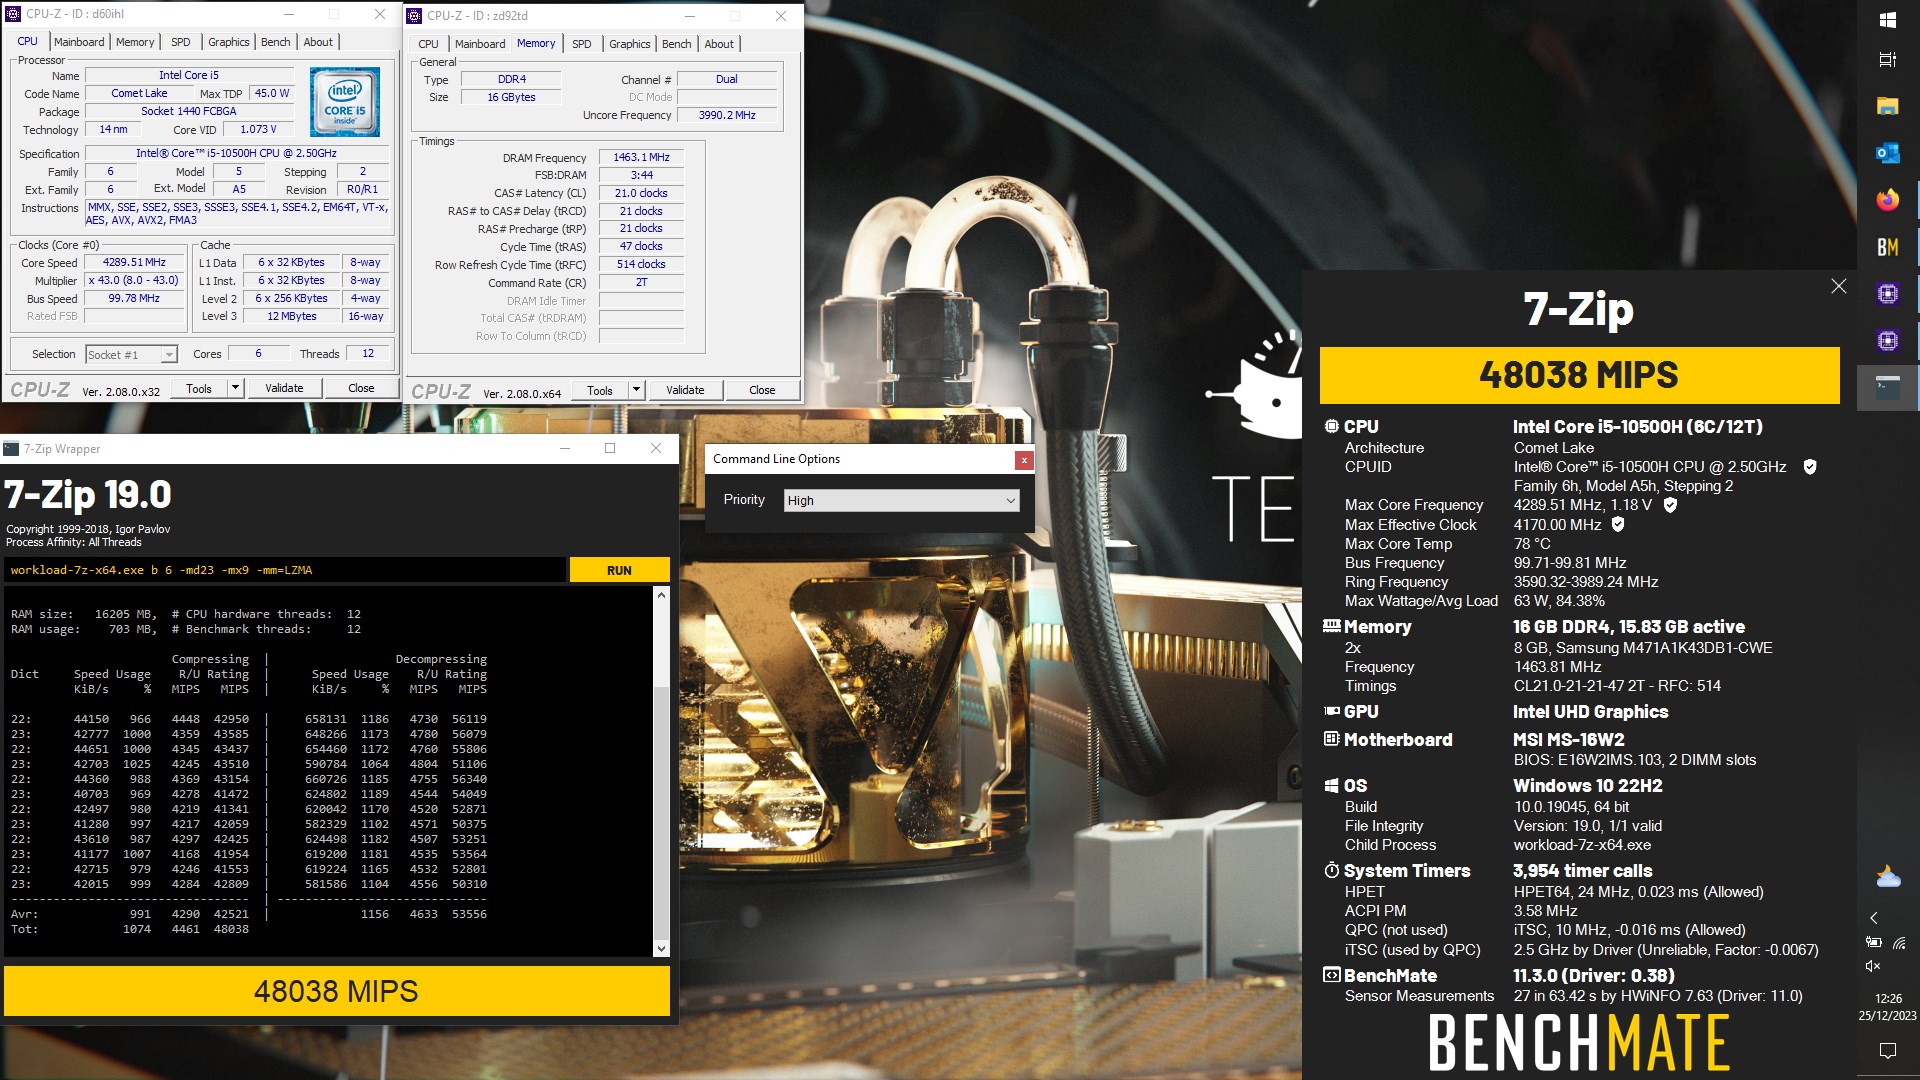The width and height of the screenshot is (1920, 1080).
Task: Switch to Mainboard tab in left CPU-Z
Action: click(79, 42)
